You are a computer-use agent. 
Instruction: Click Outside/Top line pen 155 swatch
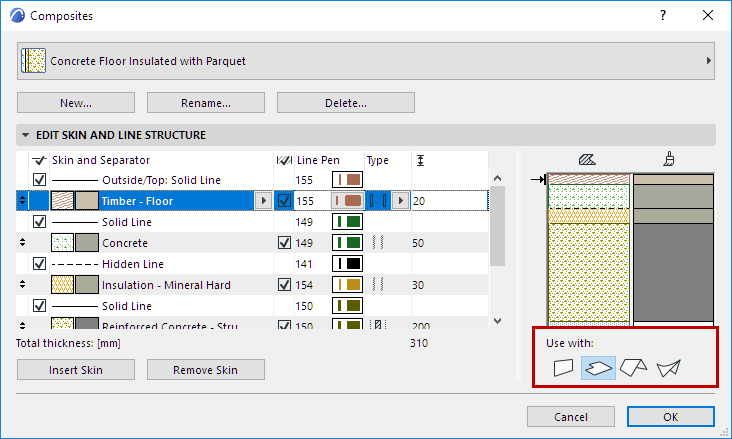[x=347, y=180]
